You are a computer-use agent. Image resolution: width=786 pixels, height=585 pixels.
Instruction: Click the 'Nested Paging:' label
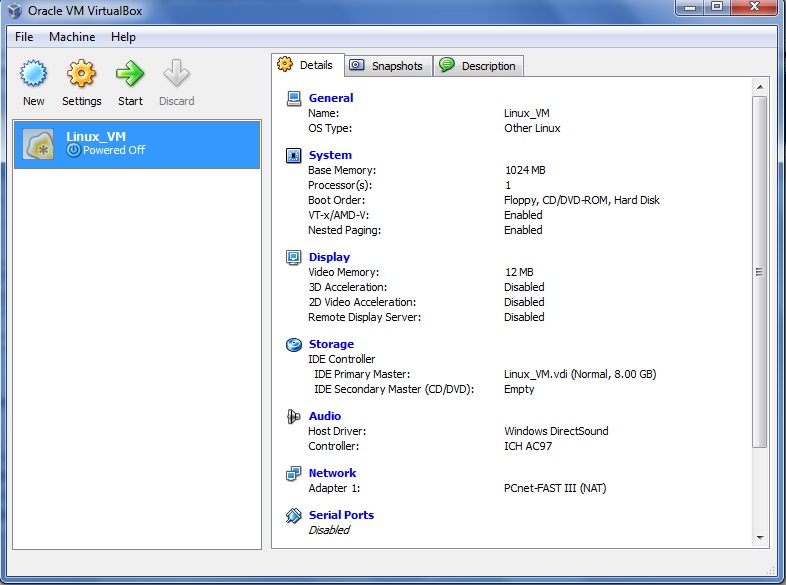pyautogui.click(x=344, y=230)
